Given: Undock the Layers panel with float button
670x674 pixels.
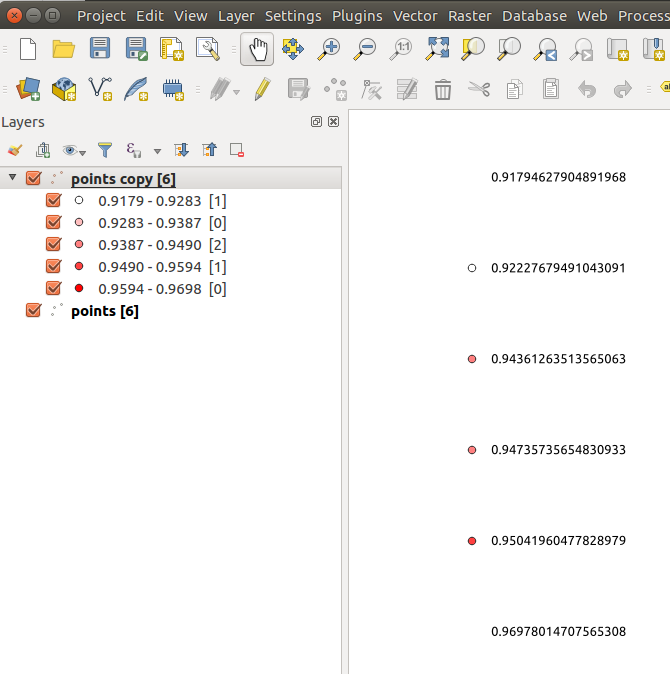Looking at the screenshot, I should click(x=316, y=122).
